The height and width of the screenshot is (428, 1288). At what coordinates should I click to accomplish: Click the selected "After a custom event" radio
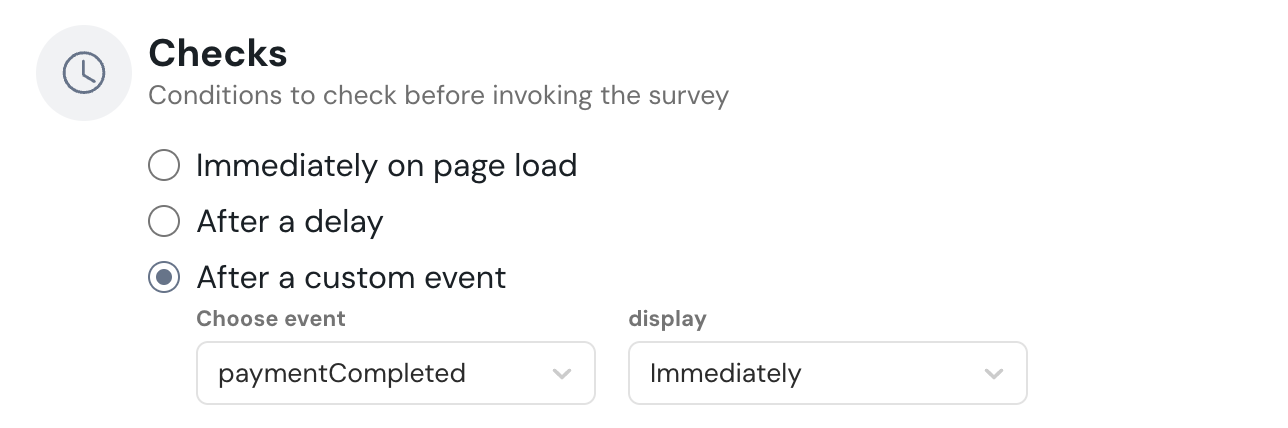pyautogui.click(x=164, y=277)
